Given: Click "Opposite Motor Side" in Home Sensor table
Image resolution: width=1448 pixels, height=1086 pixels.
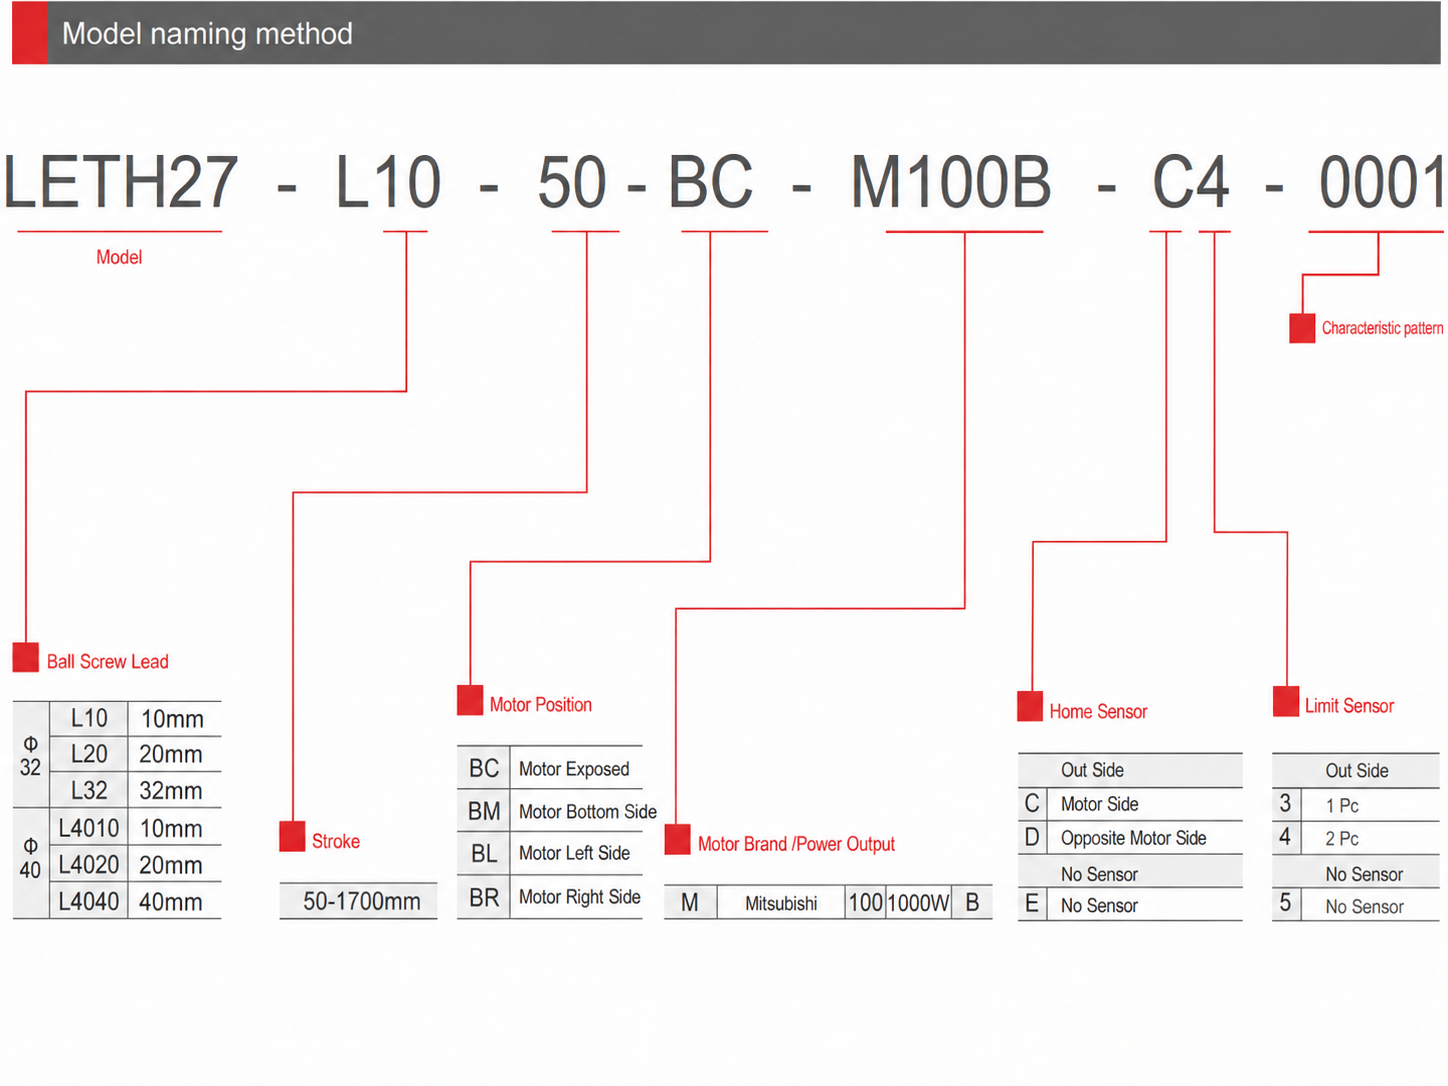Looking at the screenshot, I should click(1134, 838).
